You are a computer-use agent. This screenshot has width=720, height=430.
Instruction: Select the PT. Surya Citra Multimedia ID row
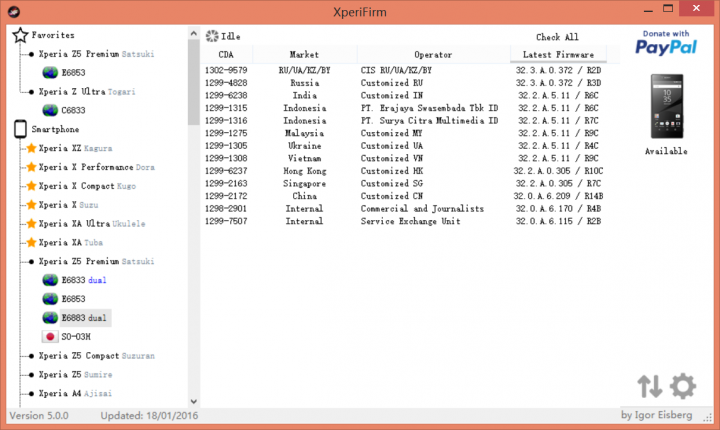coord(403,121)
